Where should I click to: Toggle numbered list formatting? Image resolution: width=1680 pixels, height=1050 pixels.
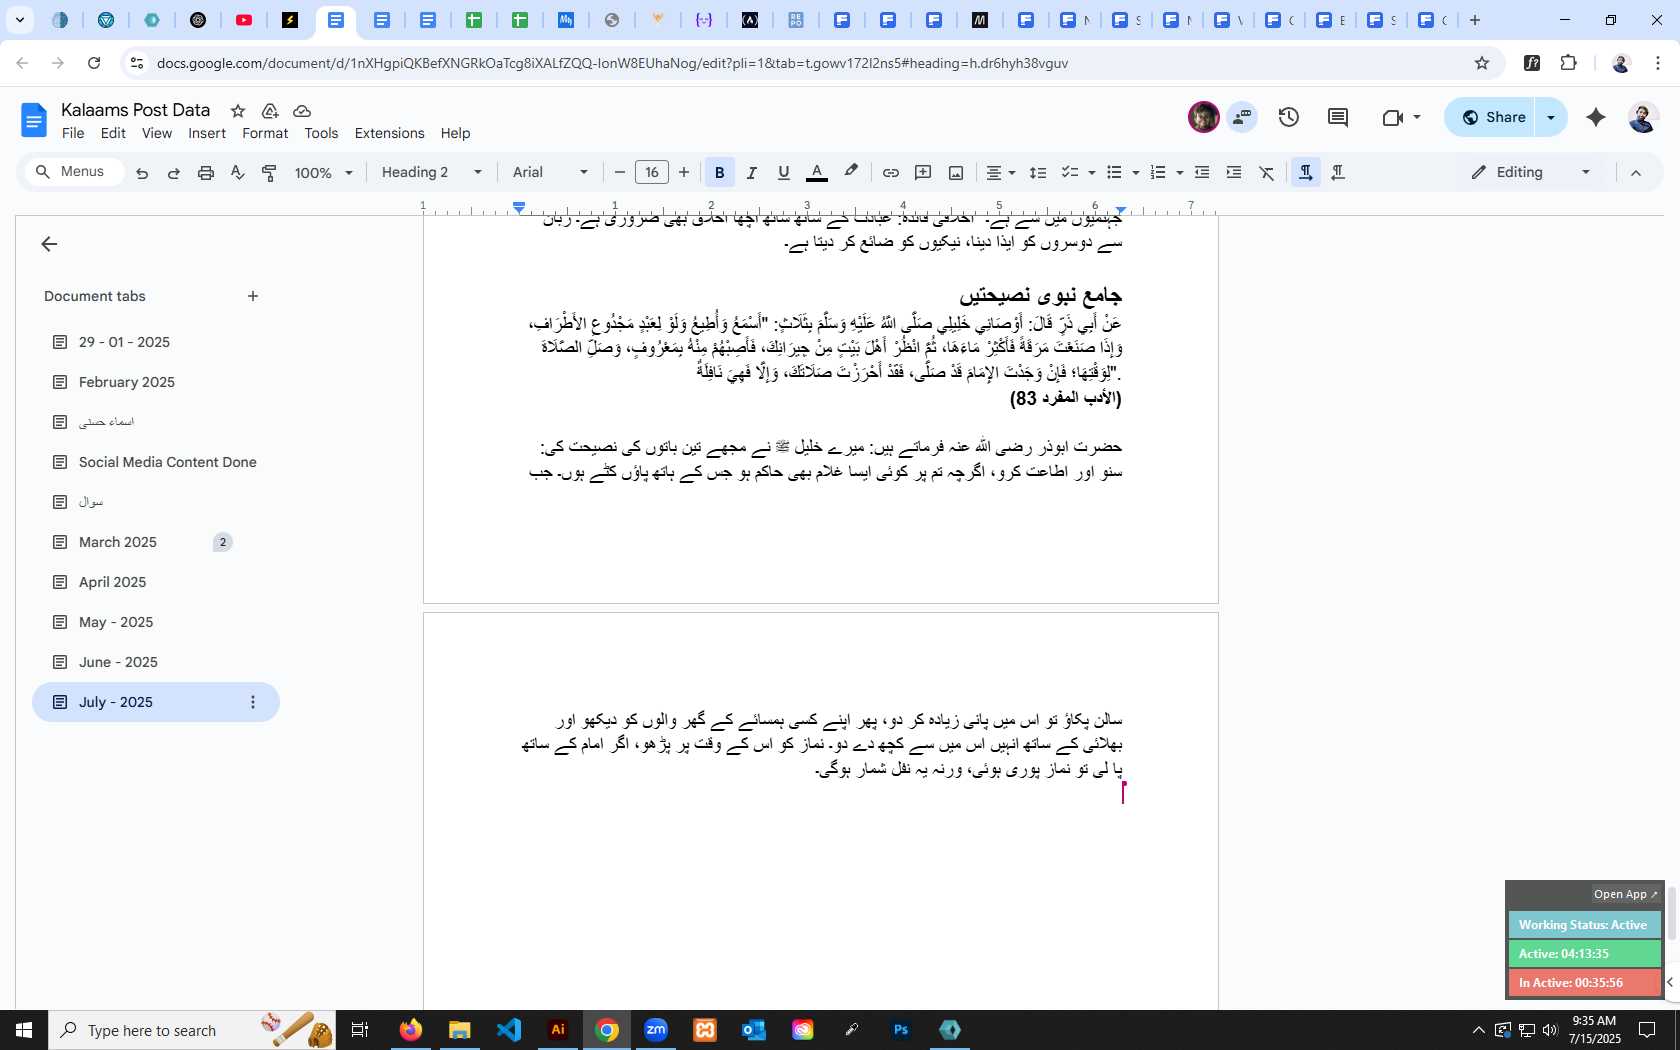(x=1158, y=173)
